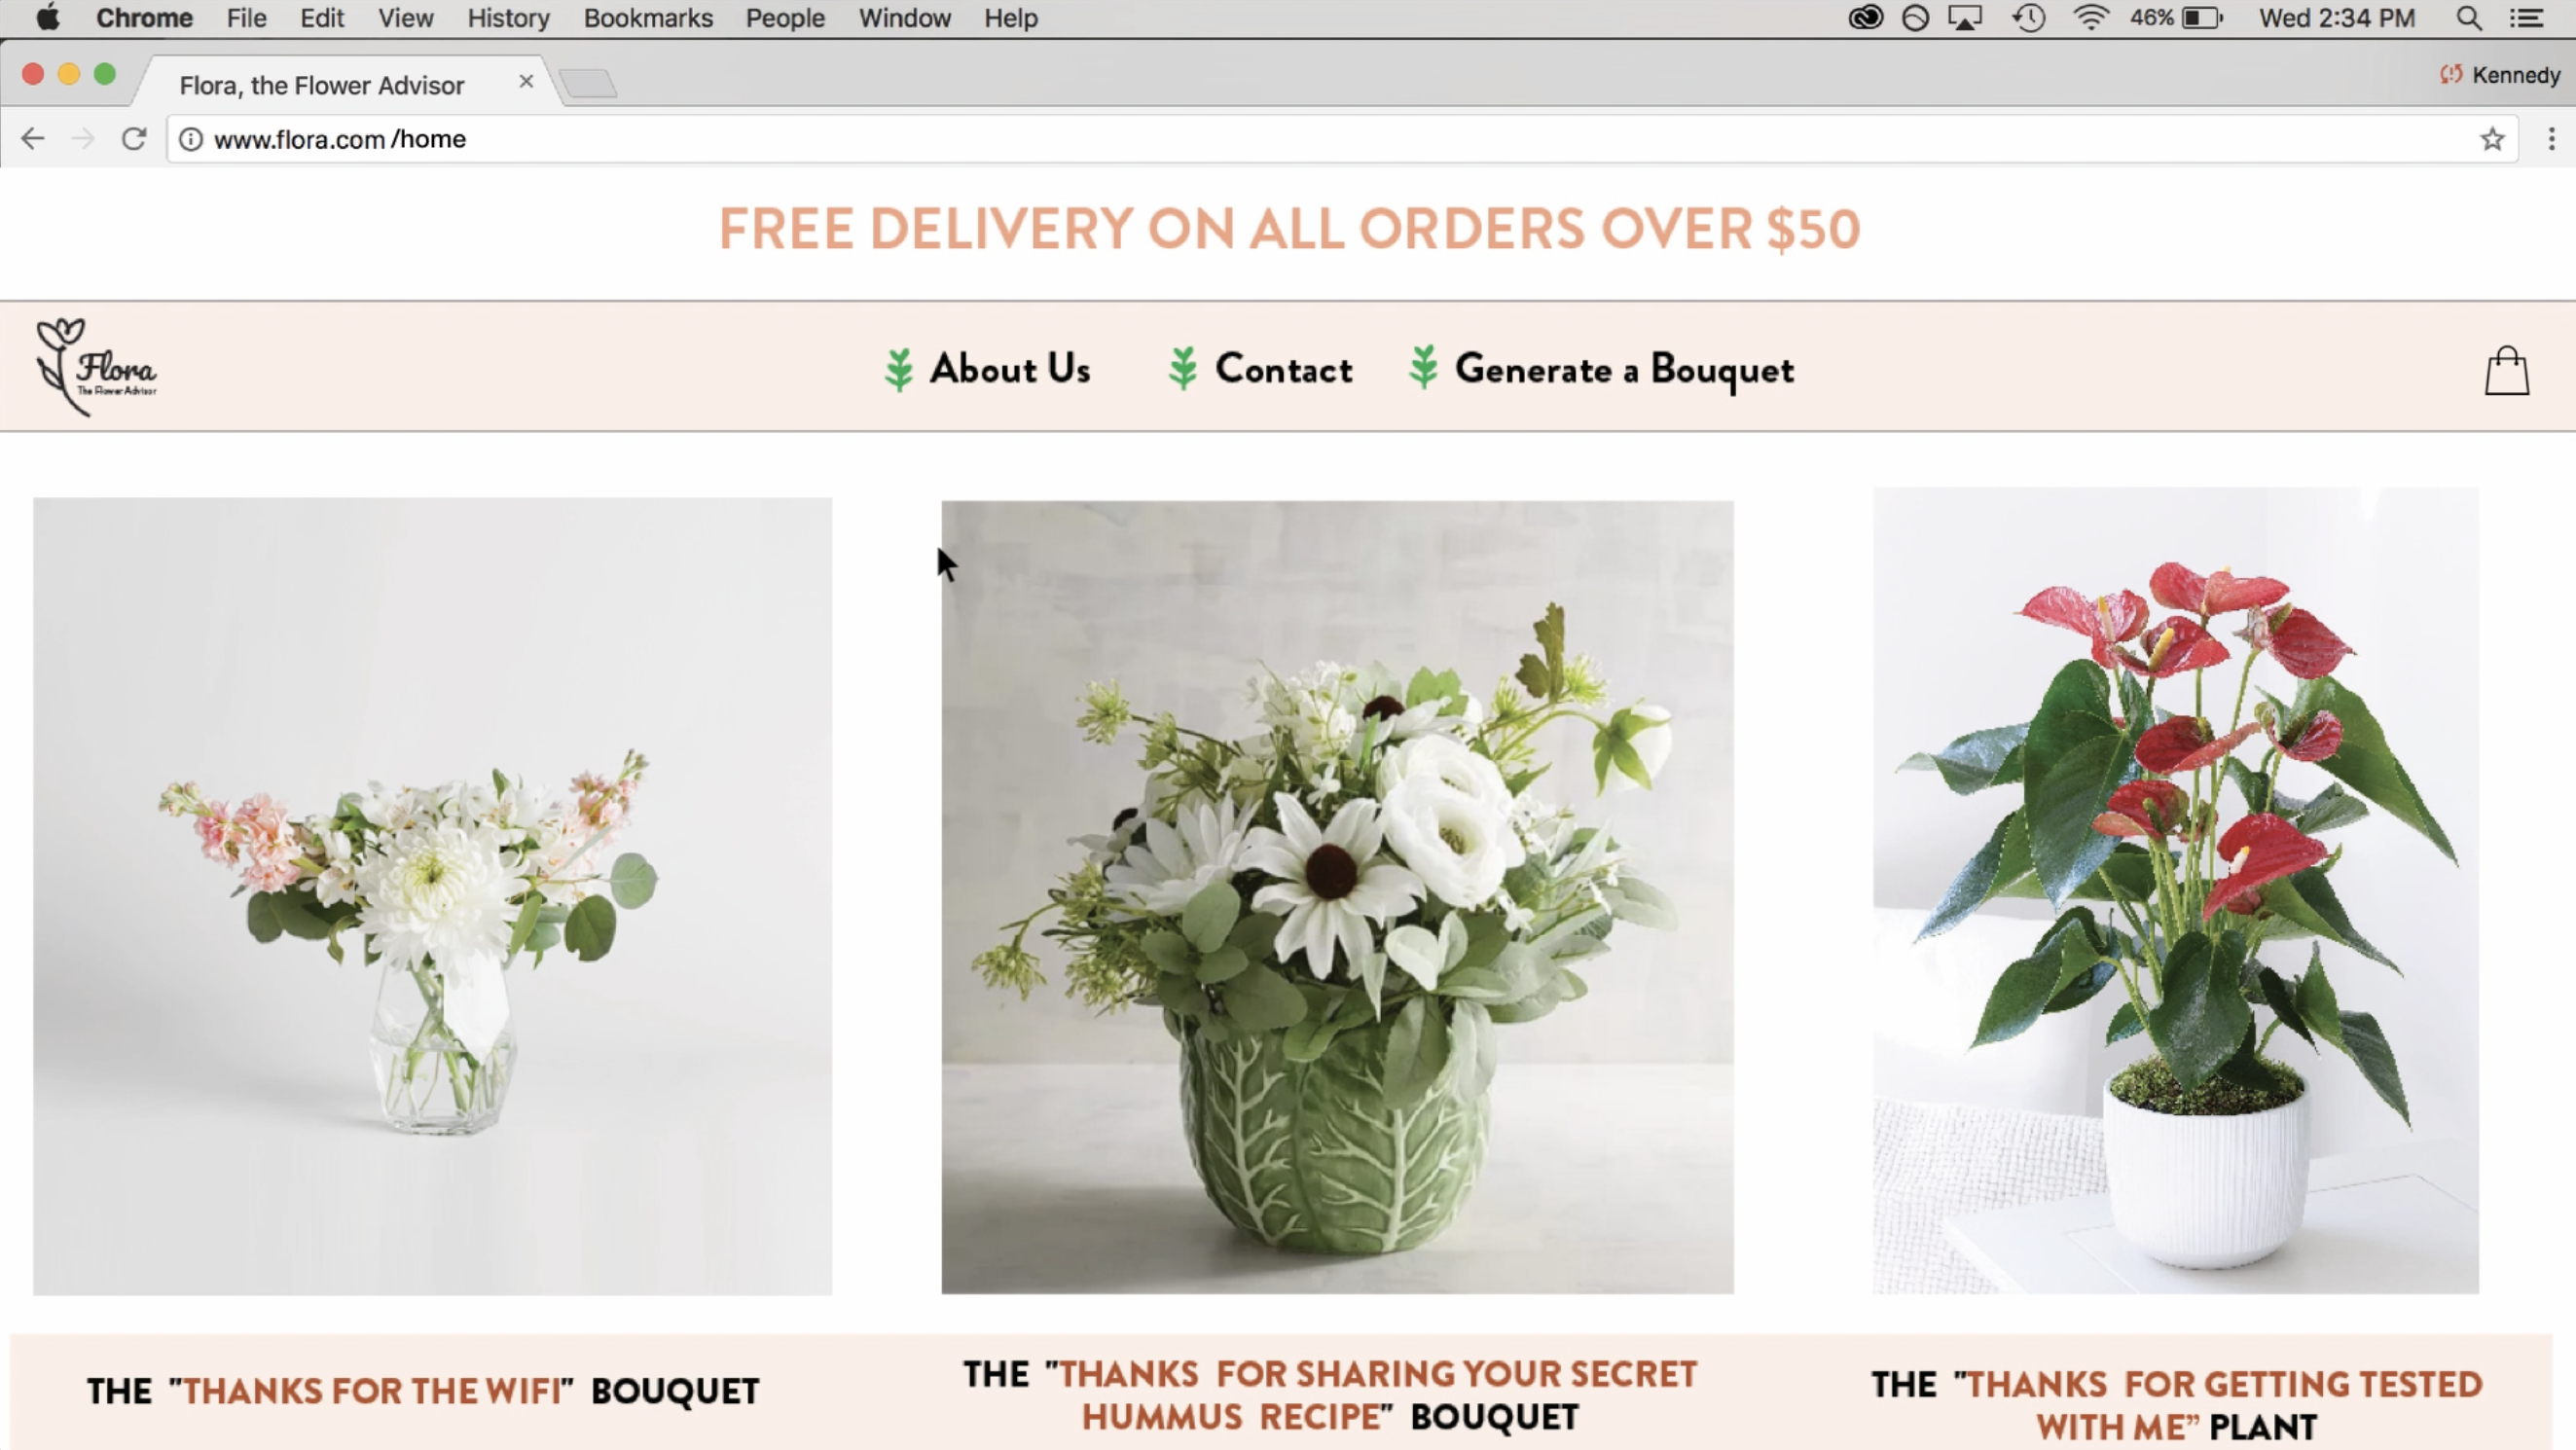Go back using the browser back arrow

click(x=33, y=139)
